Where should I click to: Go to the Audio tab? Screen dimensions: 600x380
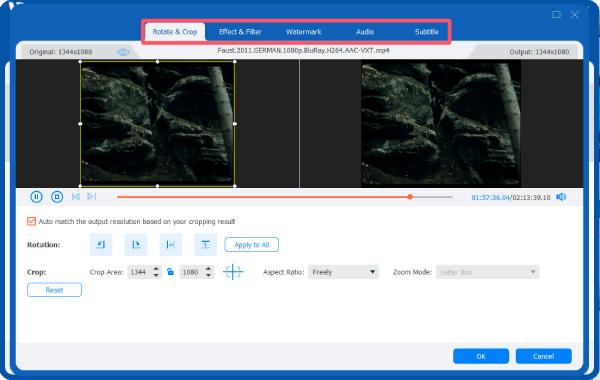click(365, 32)
